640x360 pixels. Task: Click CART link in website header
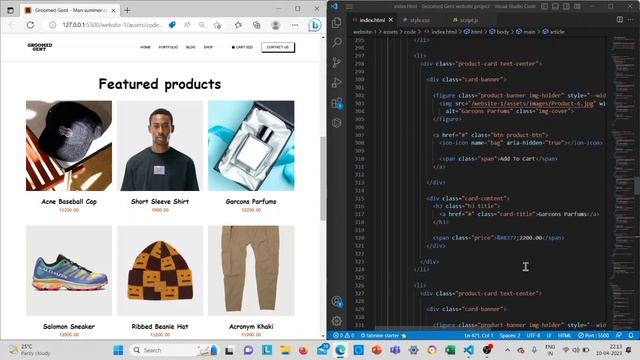click(242, 47)
